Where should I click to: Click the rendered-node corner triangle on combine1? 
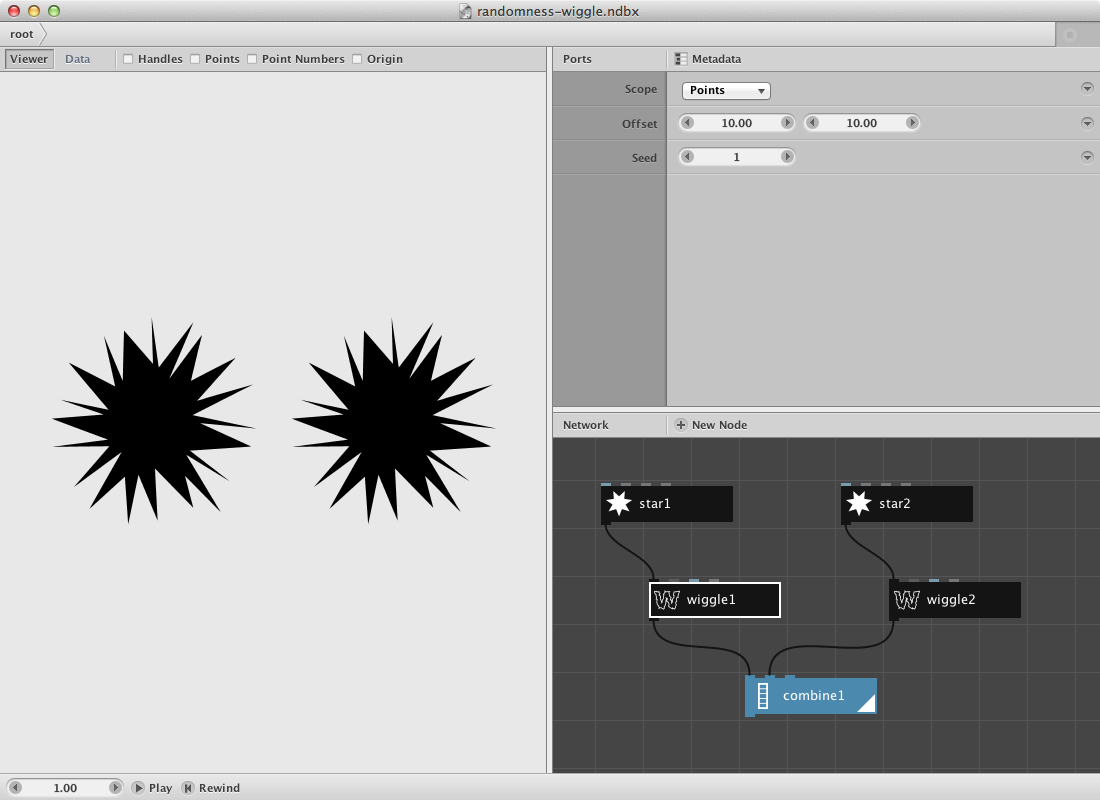coord(868,704)
